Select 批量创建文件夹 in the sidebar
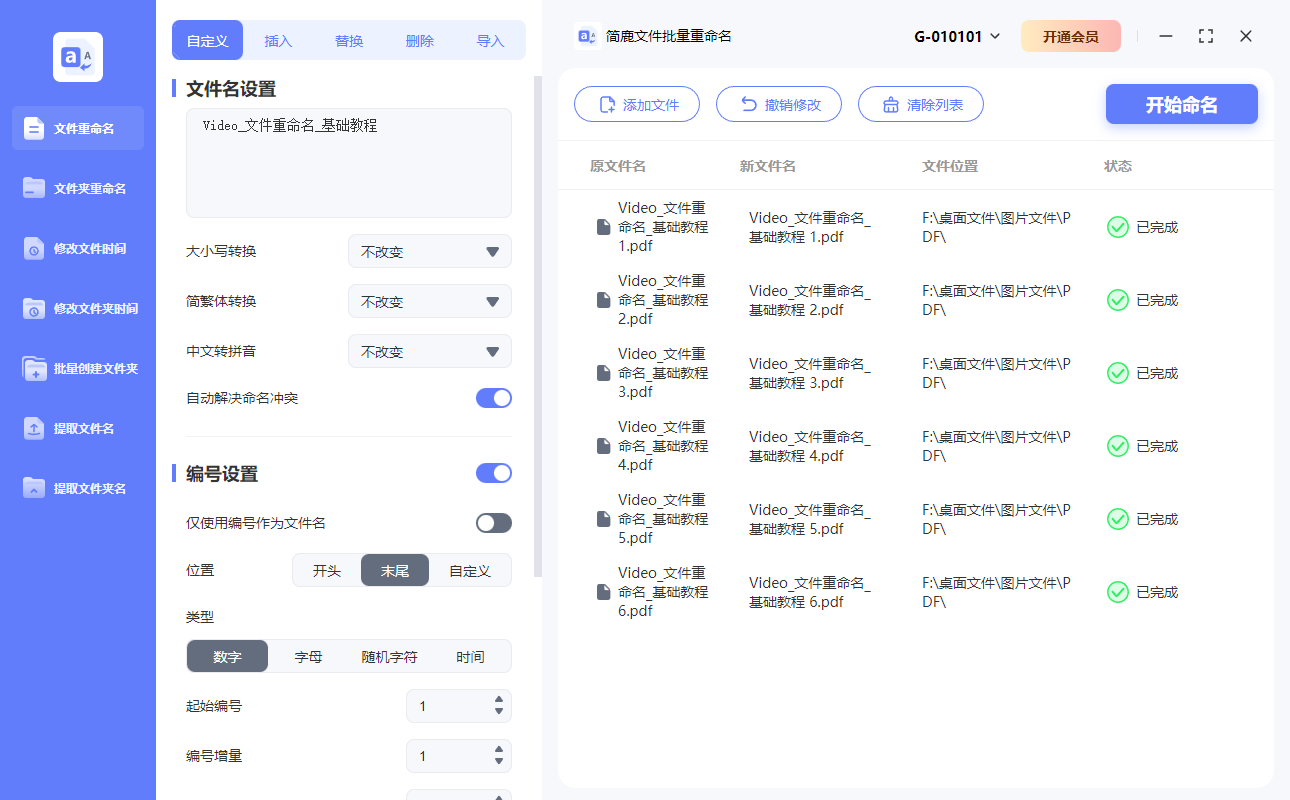This screenshot has width=1290, height=800. coord(77,368)
